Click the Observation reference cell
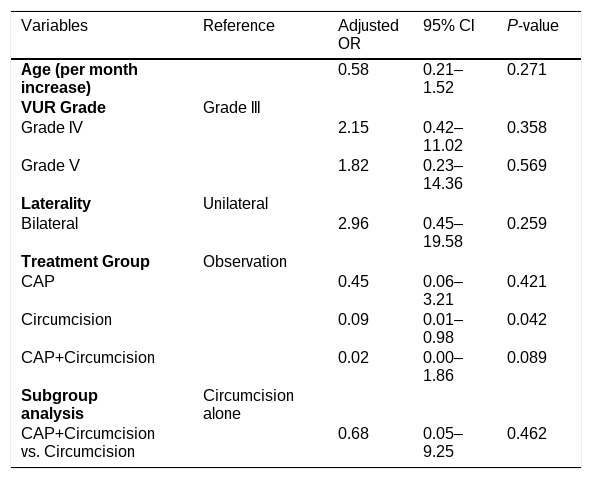592x479 pixels. click(245, 262)
